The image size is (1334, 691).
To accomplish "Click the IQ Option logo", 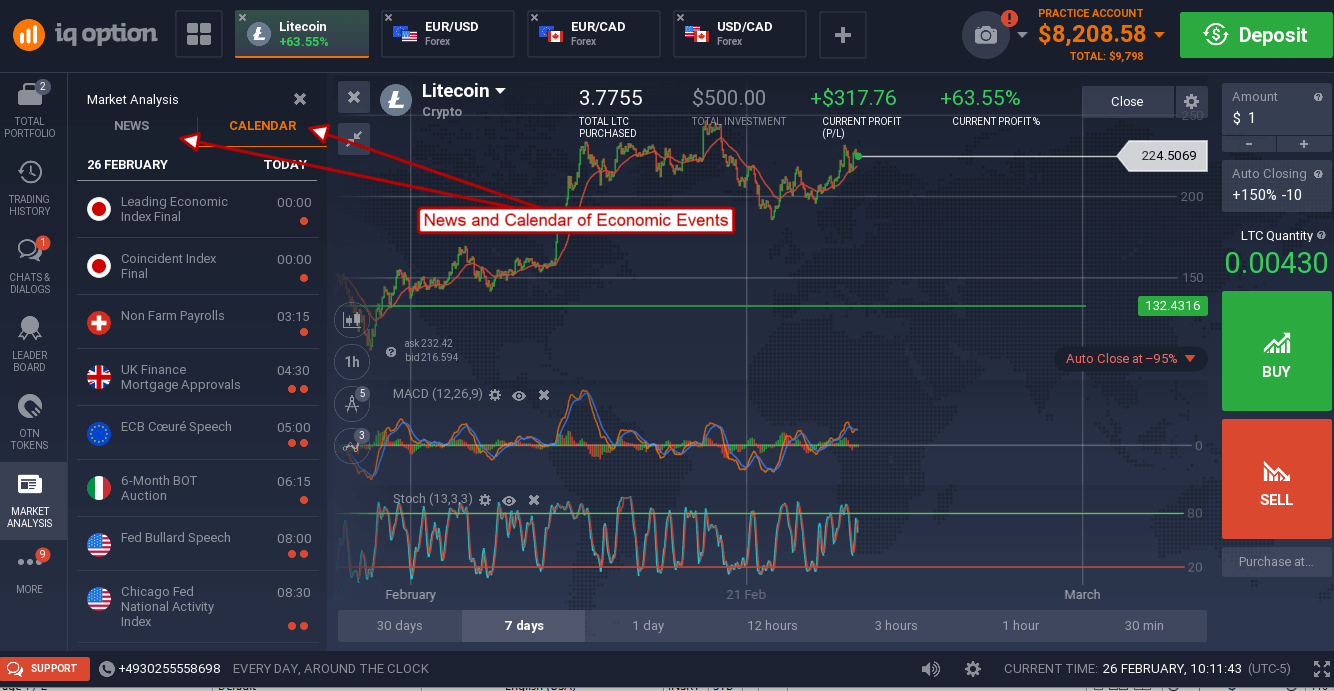I will click(x=86, y=35).
